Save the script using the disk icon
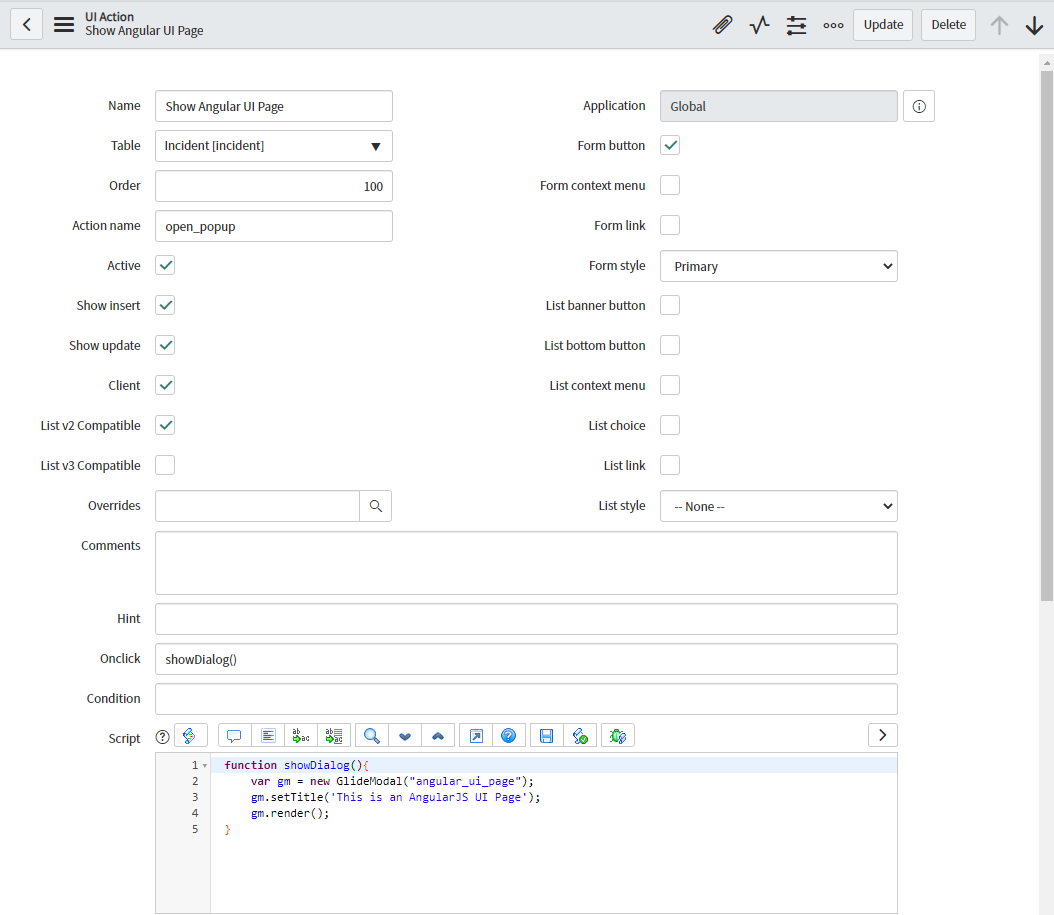Screen dimensions: 1054x915 pyautogui.click(x=545, y=735)
